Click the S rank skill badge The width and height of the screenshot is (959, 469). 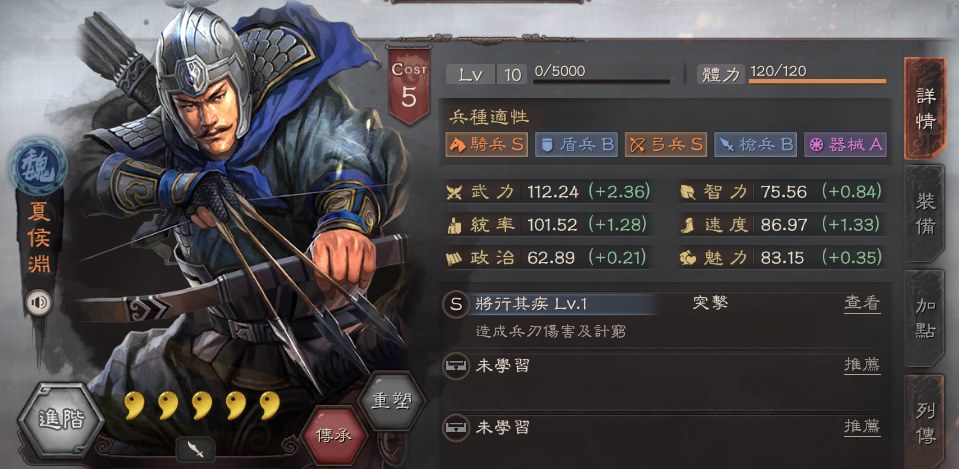click(456, 305)
